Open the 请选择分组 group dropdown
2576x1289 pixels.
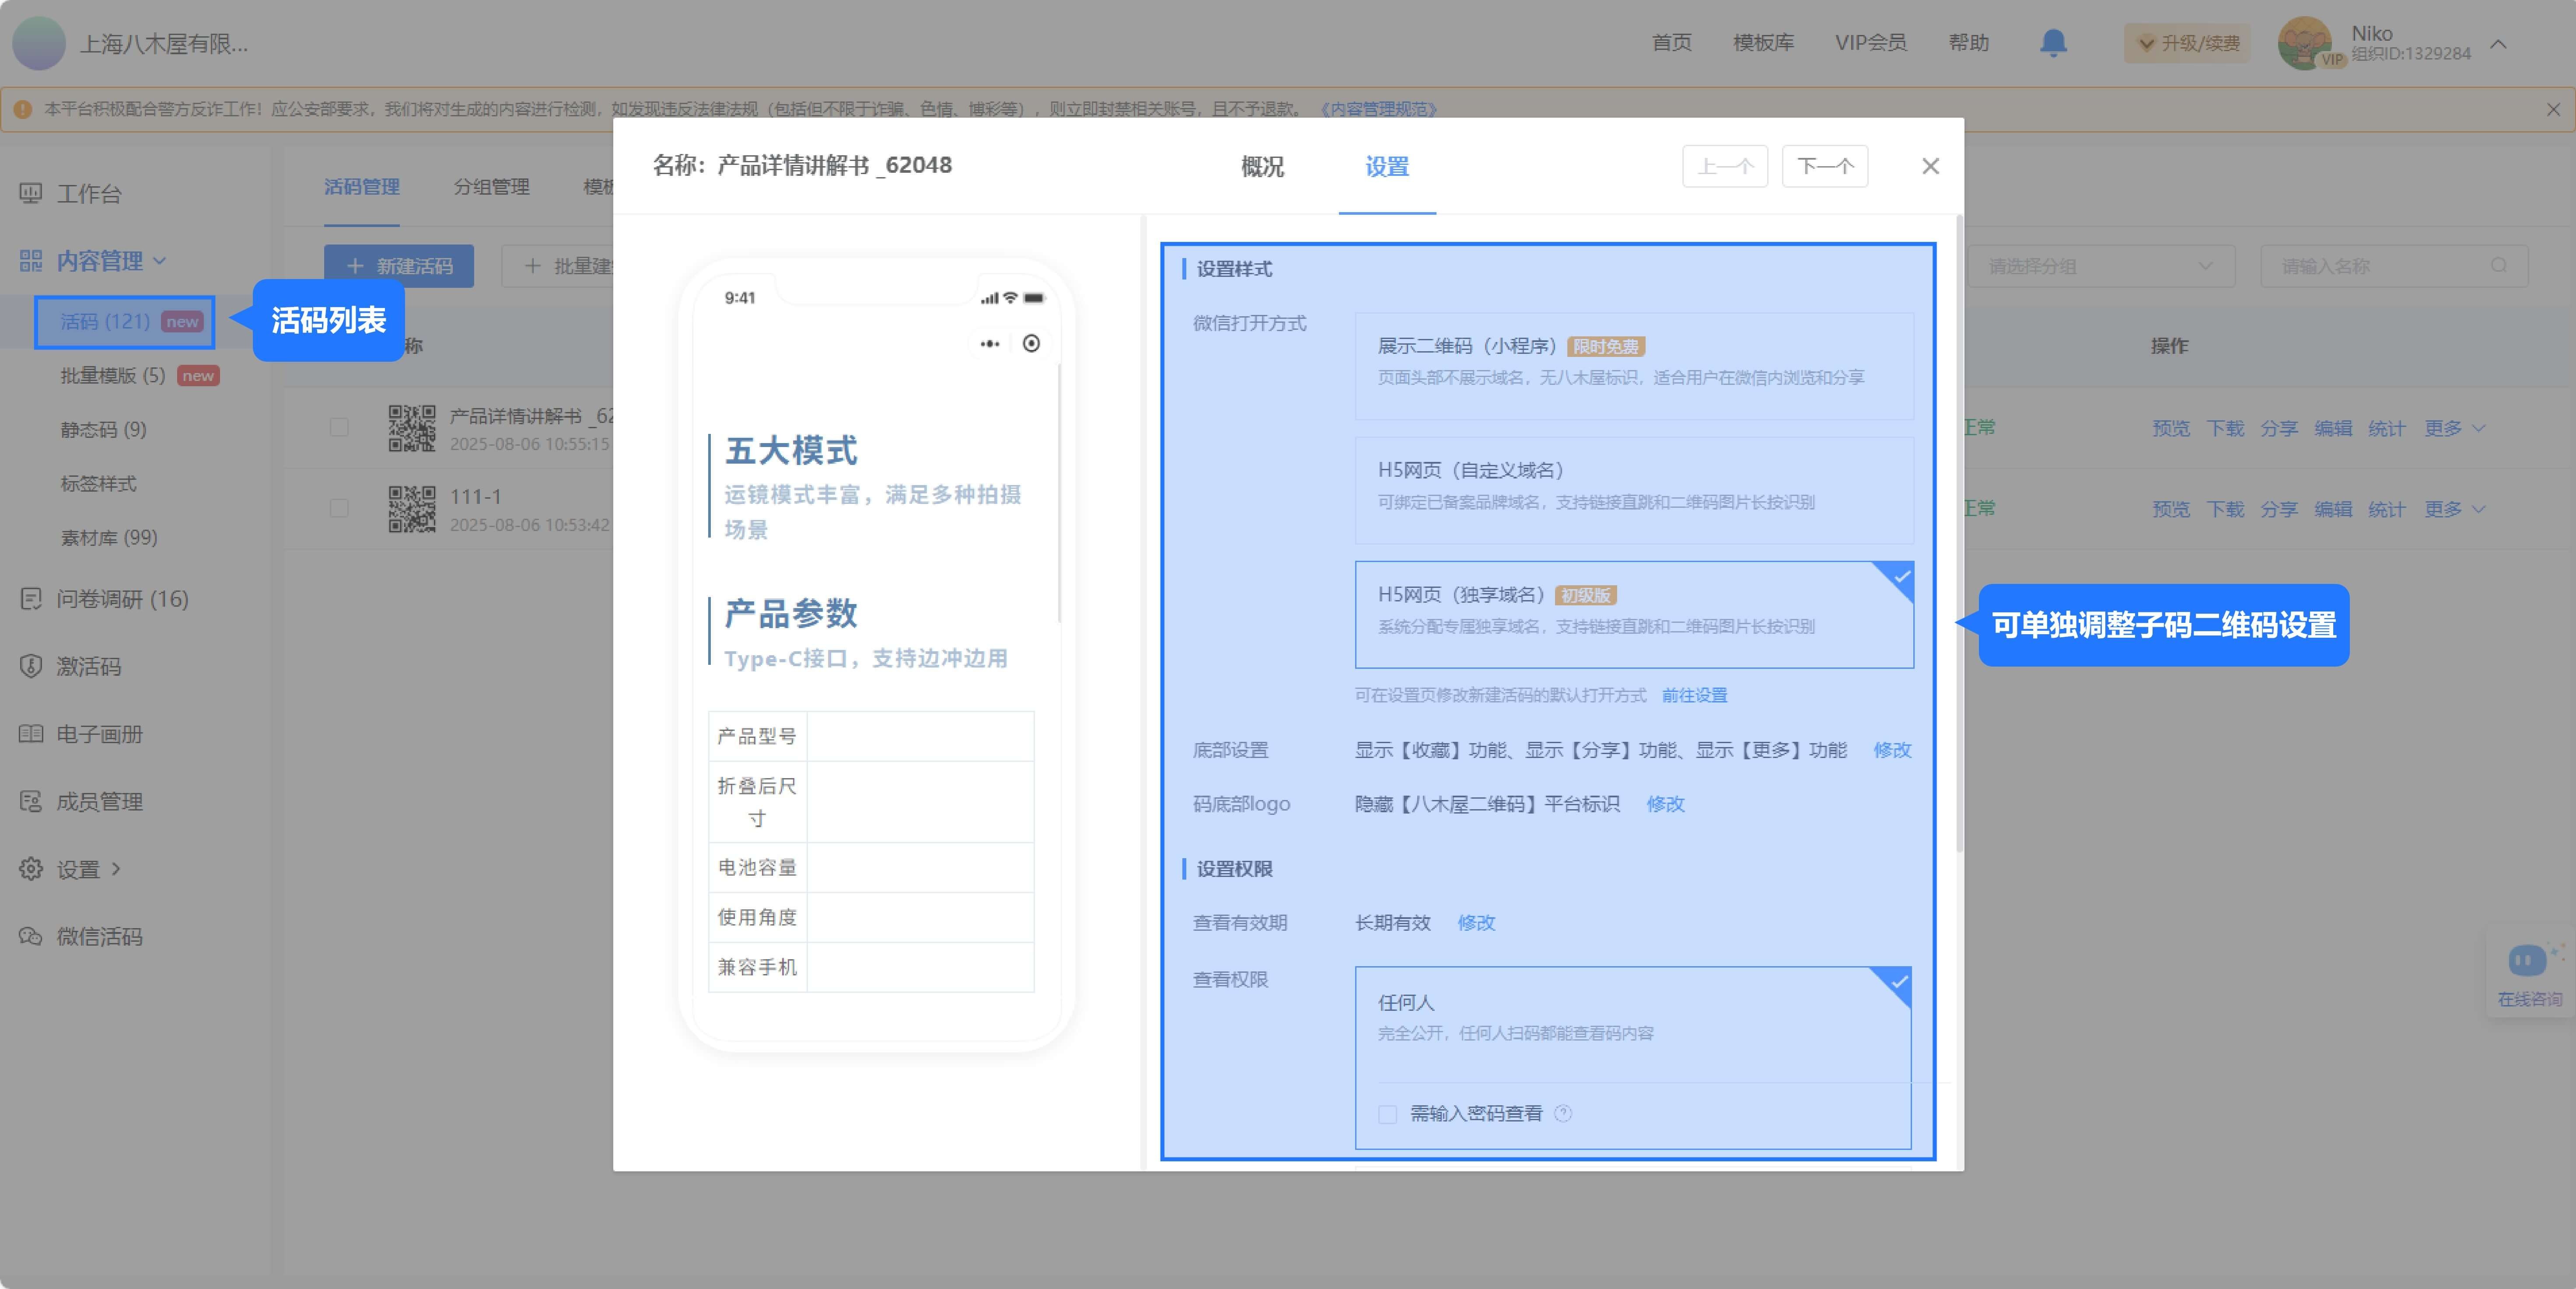click(x=2100, y=266)
